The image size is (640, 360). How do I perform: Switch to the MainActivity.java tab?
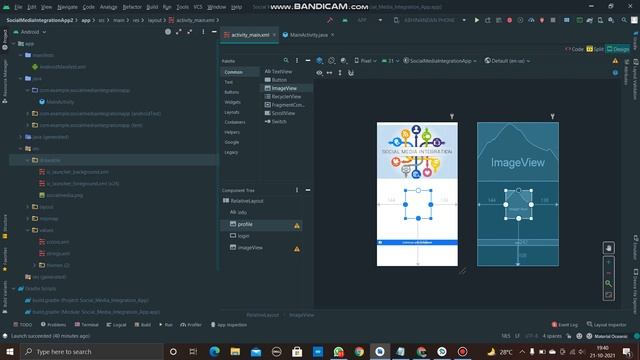309,35
